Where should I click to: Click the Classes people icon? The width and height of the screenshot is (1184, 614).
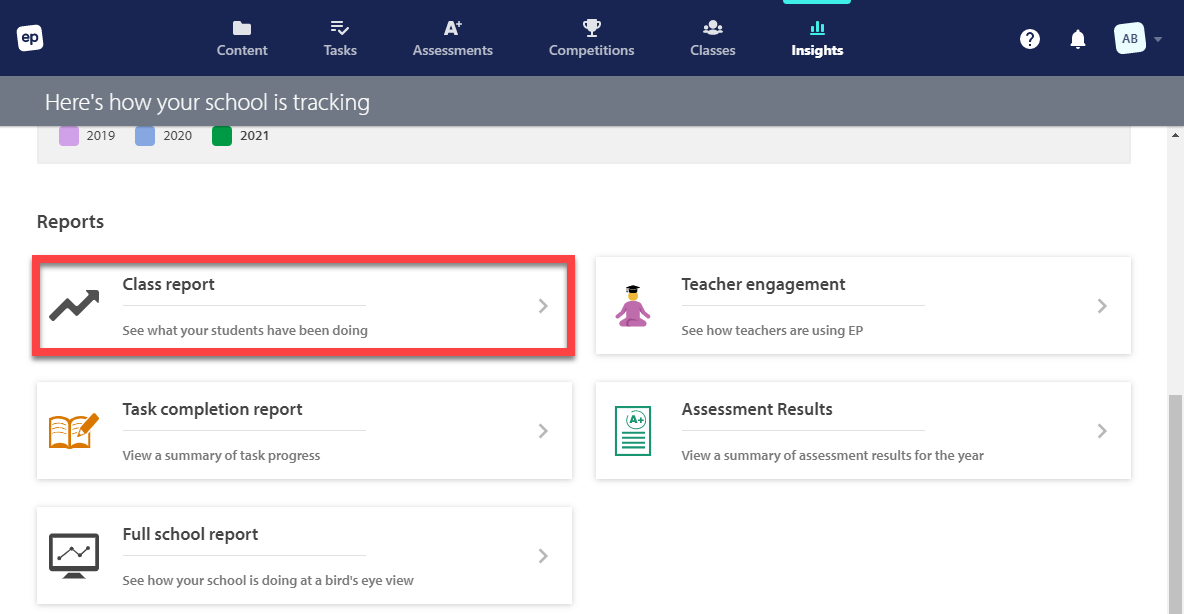click(713, 28)
